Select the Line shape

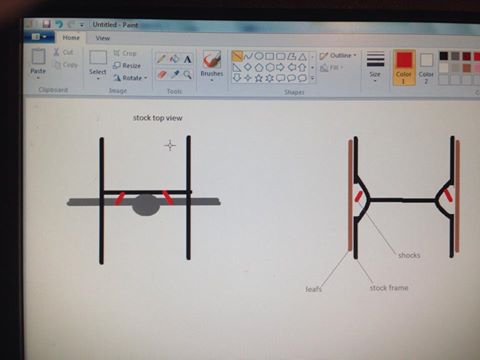237,56
